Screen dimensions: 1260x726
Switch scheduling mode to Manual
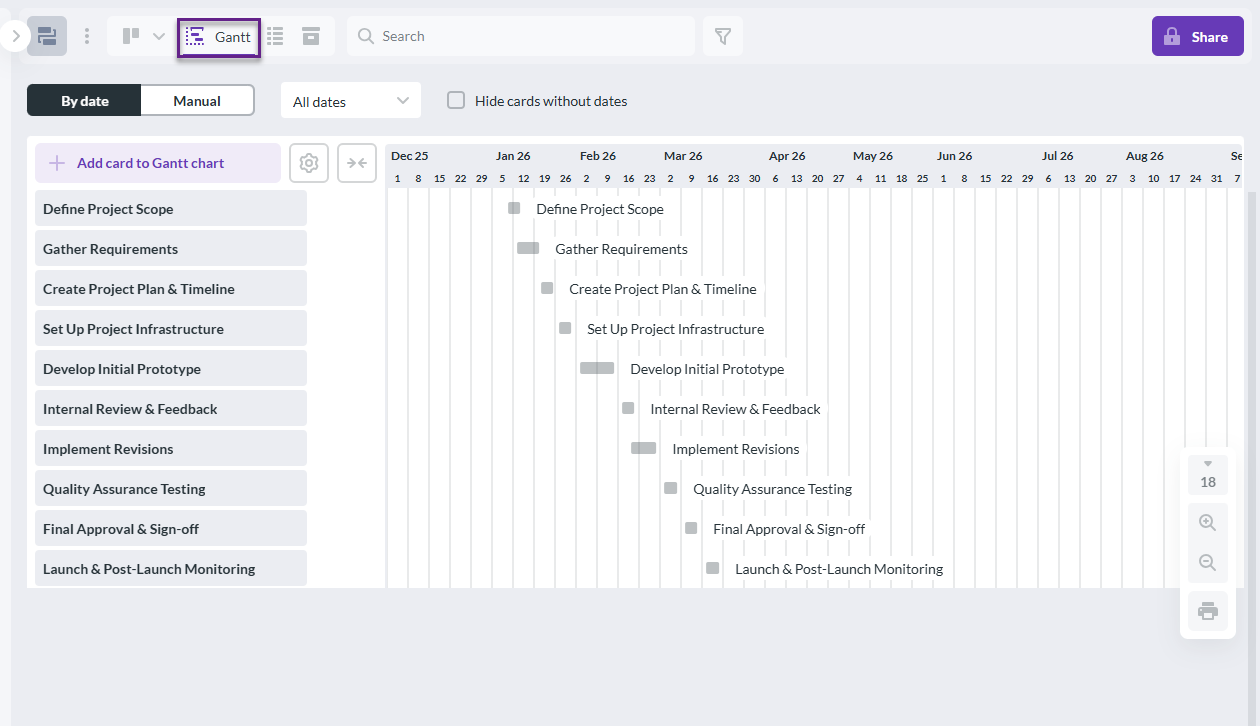[197, 100]
